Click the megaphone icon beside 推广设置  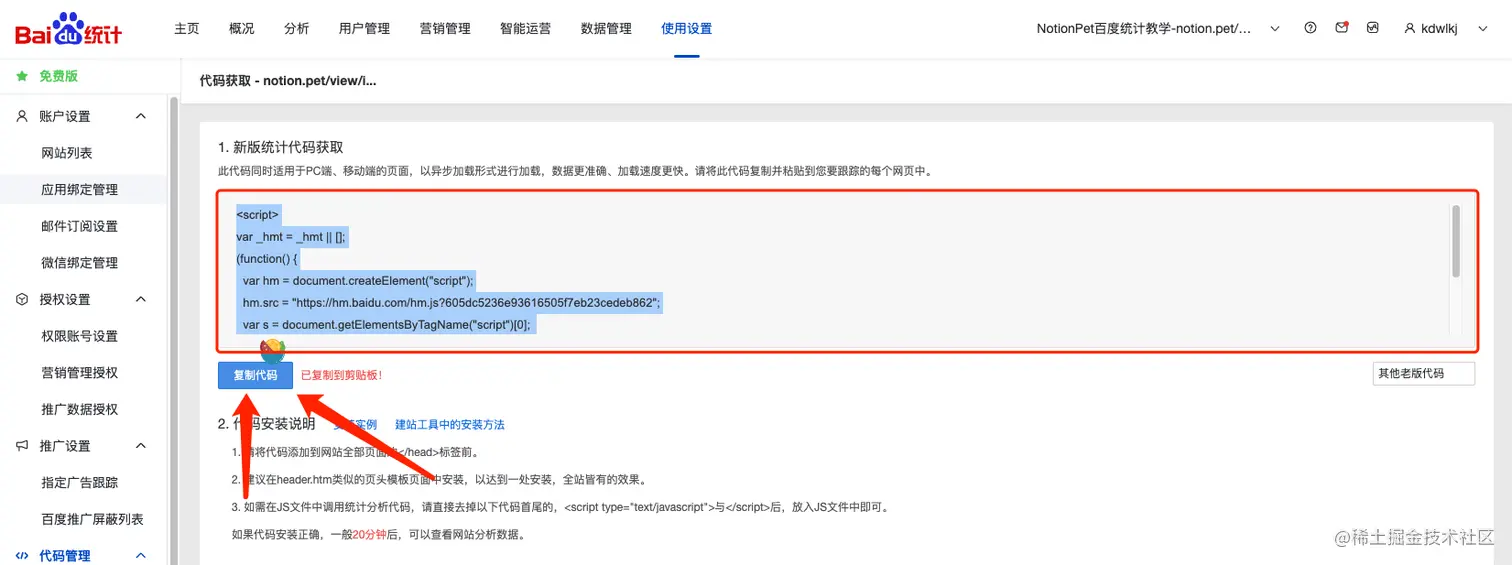click(22, 445)
